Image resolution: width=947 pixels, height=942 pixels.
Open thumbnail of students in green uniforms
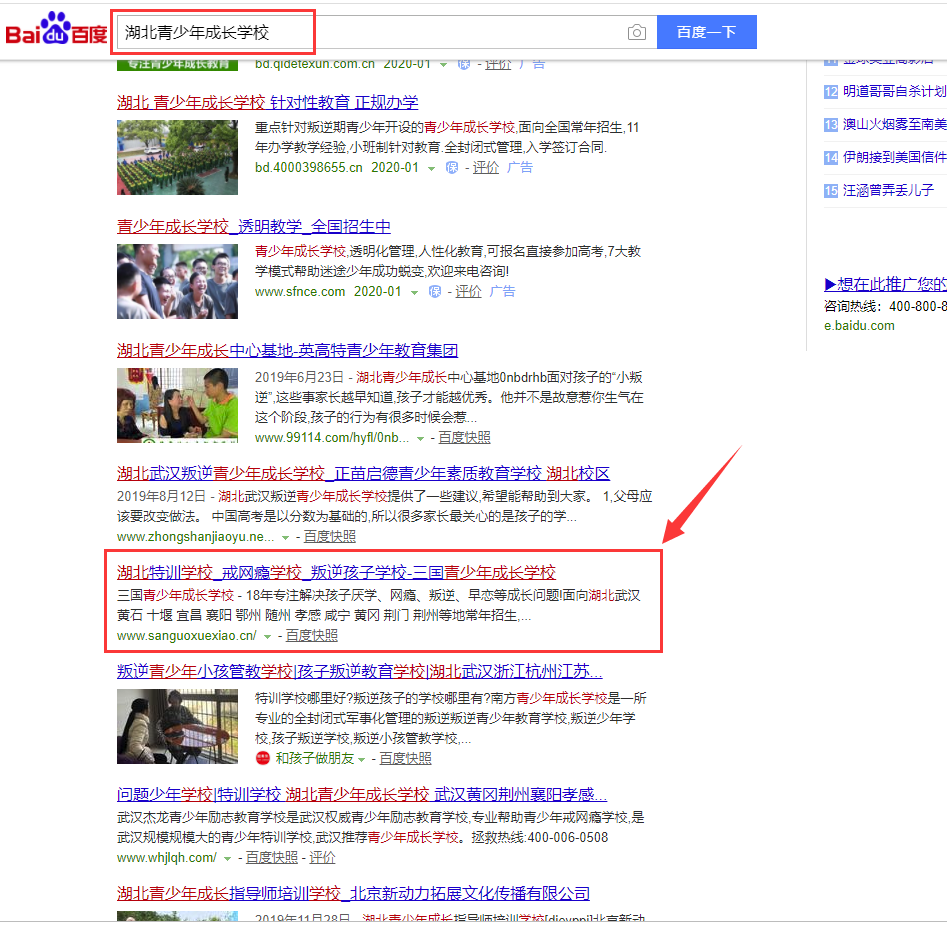tap(178, 157)
